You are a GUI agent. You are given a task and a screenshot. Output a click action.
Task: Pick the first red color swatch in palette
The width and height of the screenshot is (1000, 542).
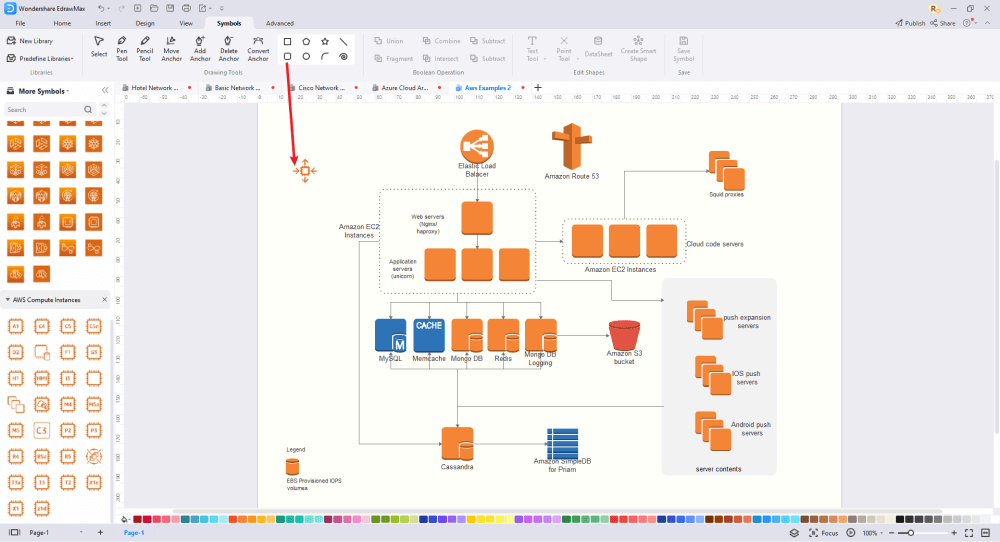coord(137,520)
